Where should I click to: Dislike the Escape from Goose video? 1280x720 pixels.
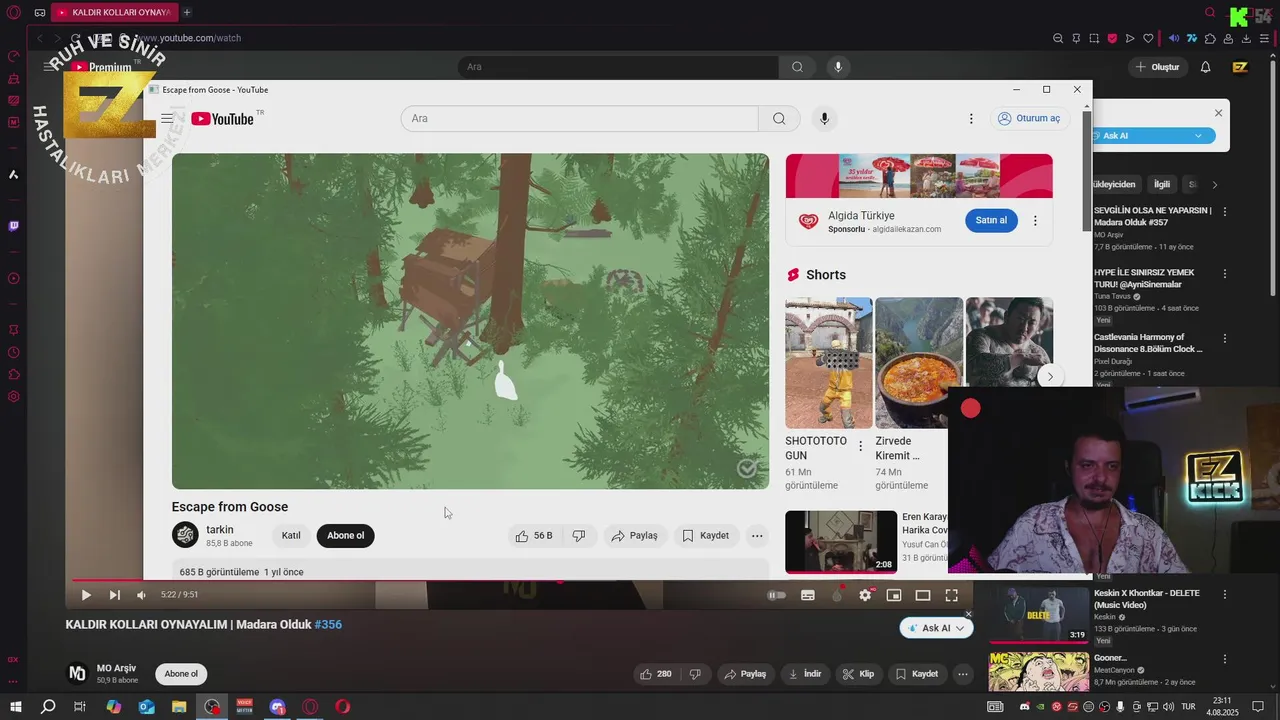[x=579, y=536]
